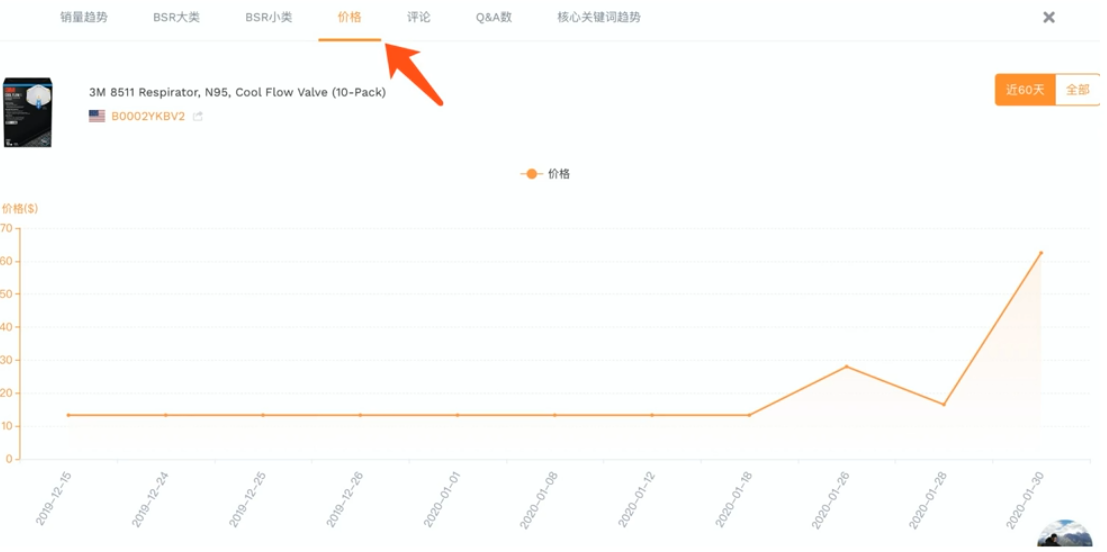
Task: Click the 3M 8511 Respirator product title
Action: (x=237, y=93)
